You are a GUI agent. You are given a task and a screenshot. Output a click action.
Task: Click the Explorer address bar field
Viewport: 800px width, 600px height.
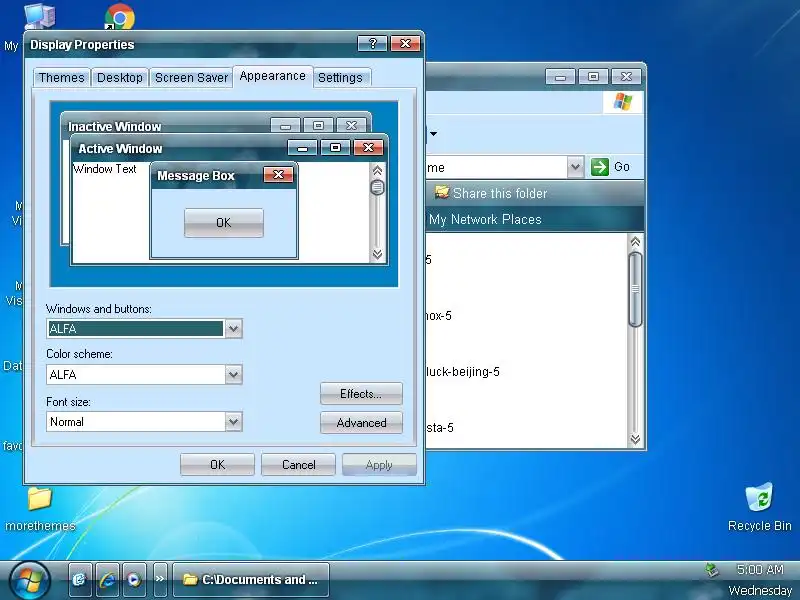(496, 167)
